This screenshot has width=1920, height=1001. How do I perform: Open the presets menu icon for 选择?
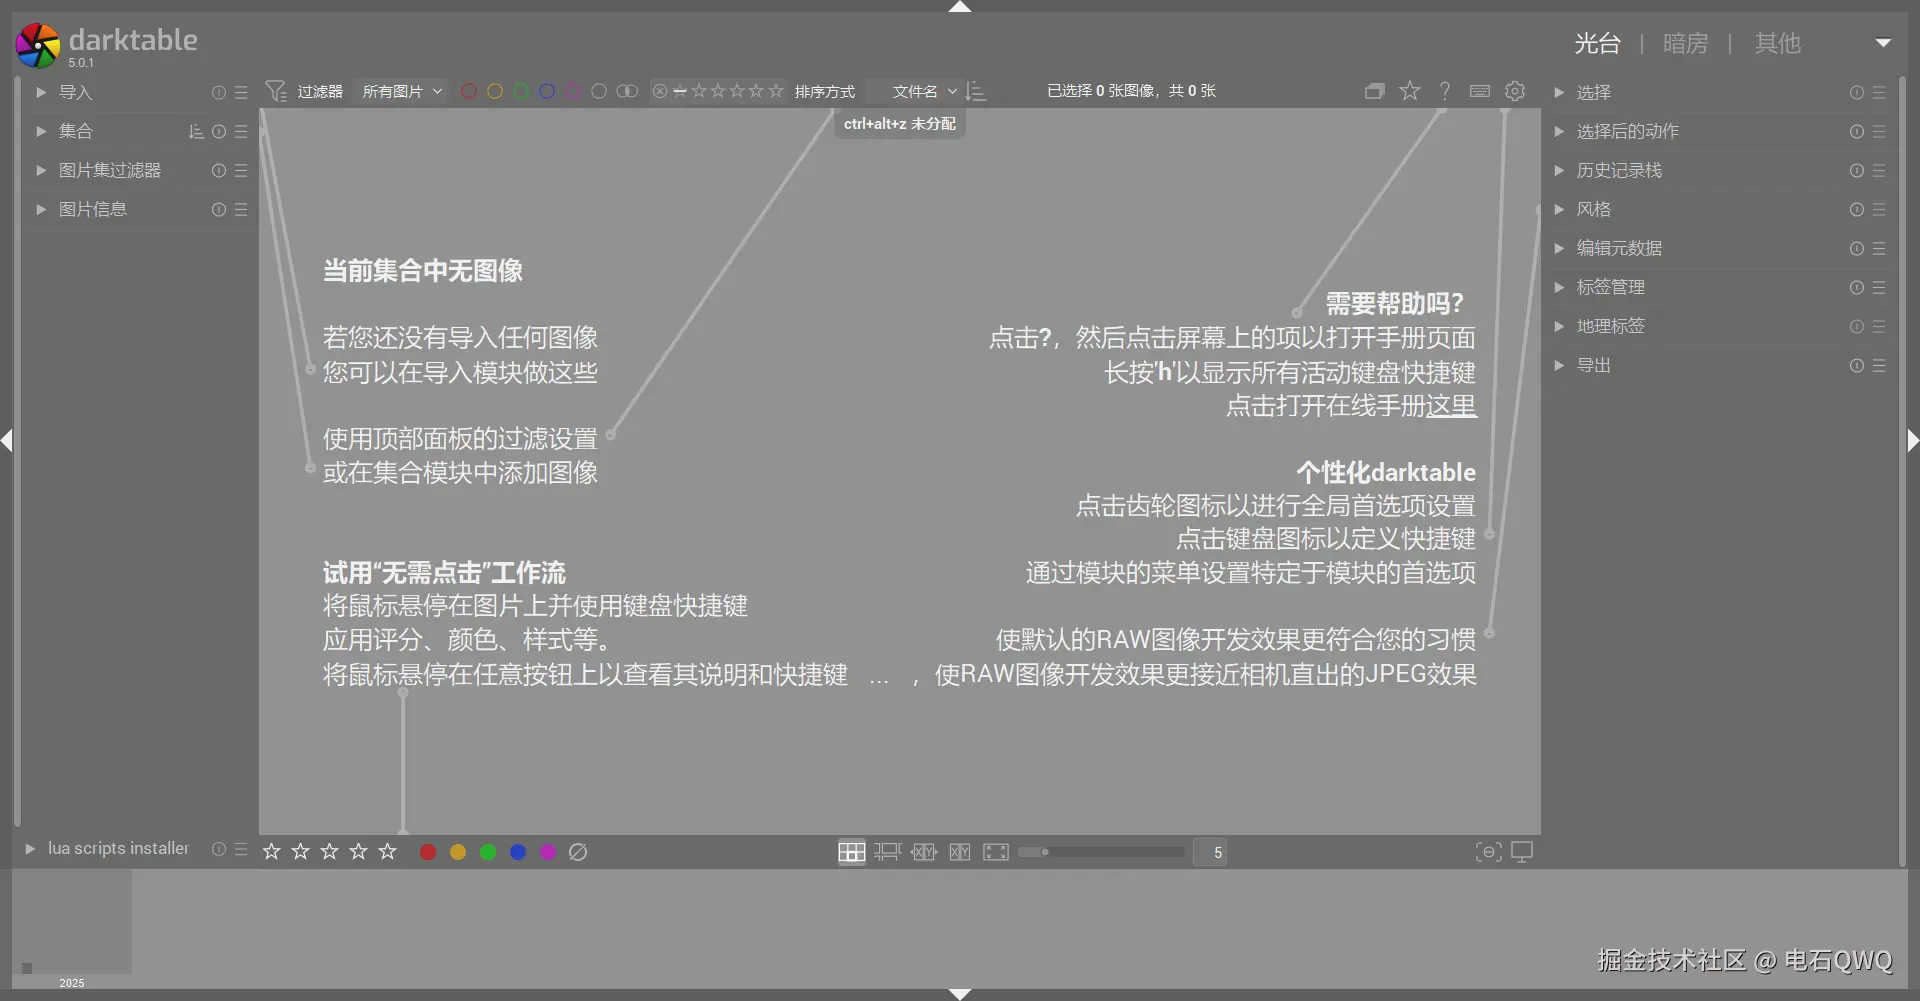[x=1879, y=92]
